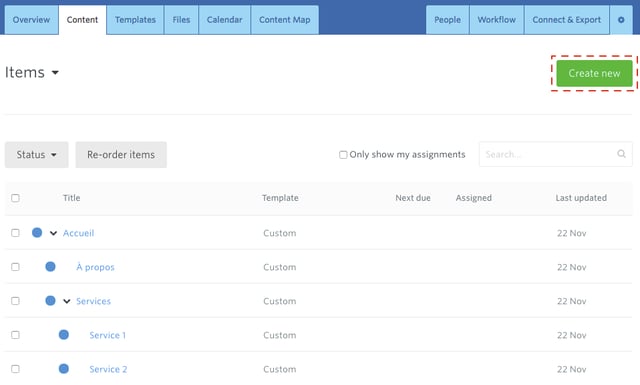640x385 pixels.
Task: Click the Next due column header
Action: (413, 198)
